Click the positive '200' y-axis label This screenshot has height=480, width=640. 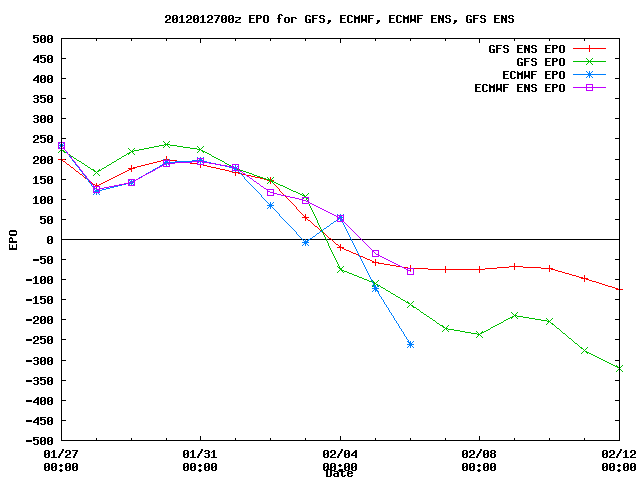pos(43,160)
